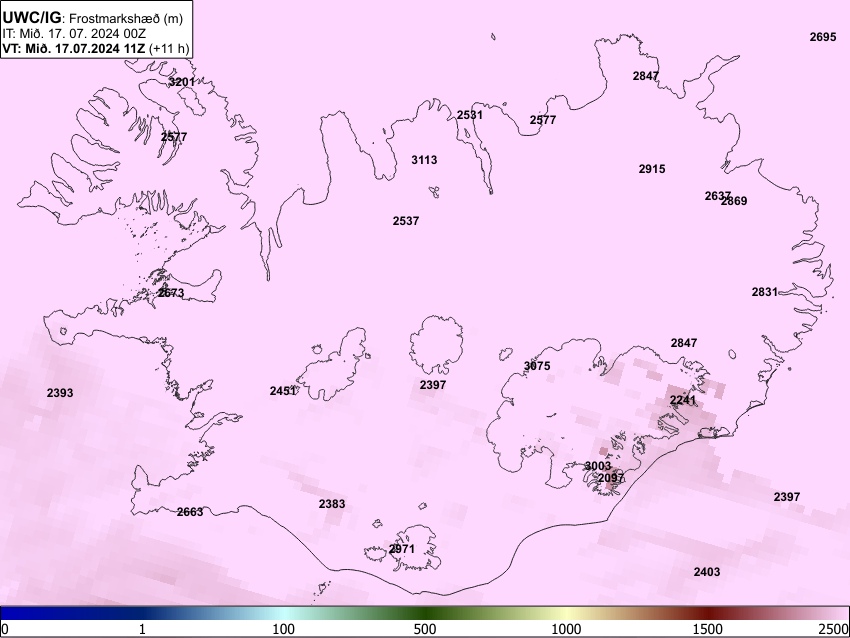The image size is (850, 638).
Task: Click the freezing level value 2663
Action: [190, 512]
